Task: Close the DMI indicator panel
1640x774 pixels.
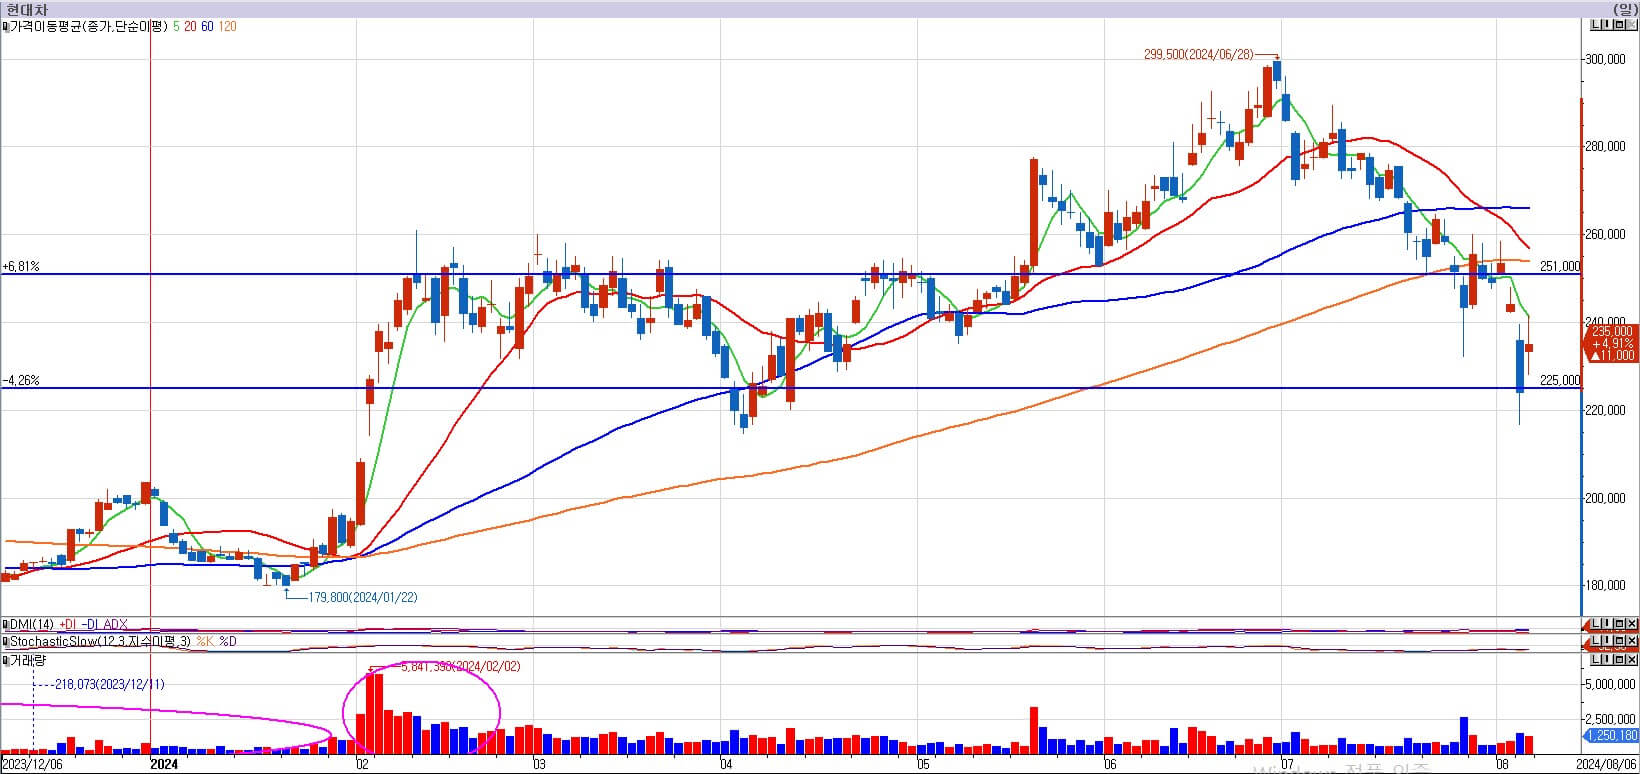Action: pyautogui.click(x=1631, y=623)
